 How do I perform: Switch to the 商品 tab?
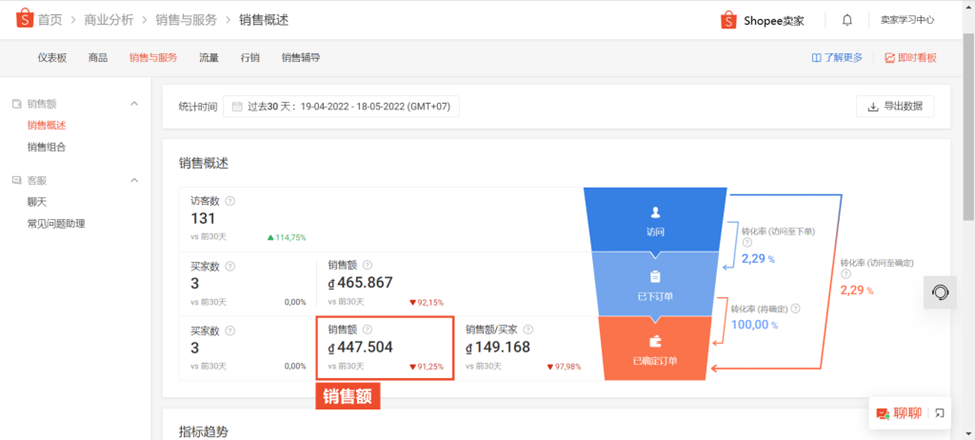(98, 58)
